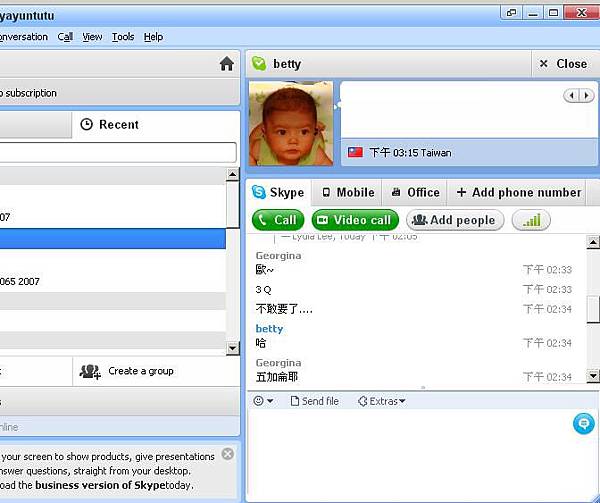Click business version of Skype link

tap(100, 485)
